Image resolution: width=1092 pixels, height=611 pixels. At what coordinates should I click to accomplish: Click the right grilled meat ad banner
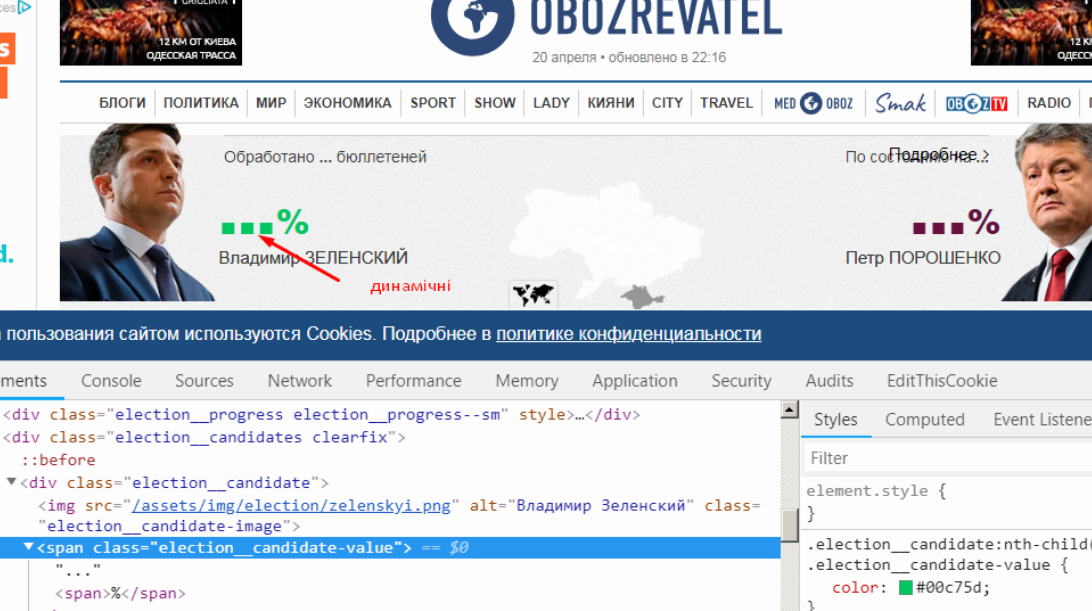point(1031,33)
